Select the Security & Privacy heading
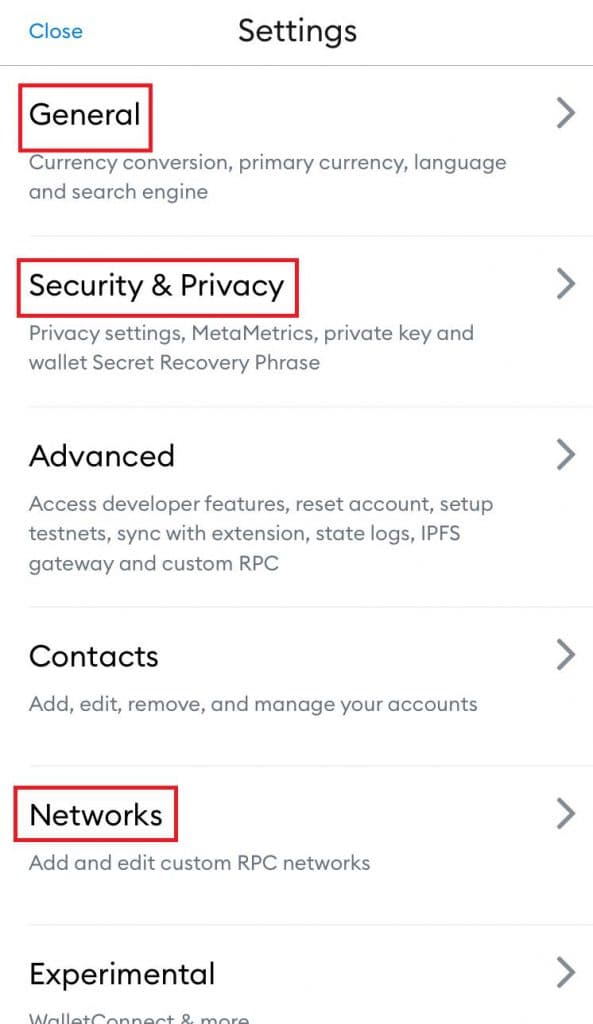Screen dimensions: 593x1024 [157, 286]
